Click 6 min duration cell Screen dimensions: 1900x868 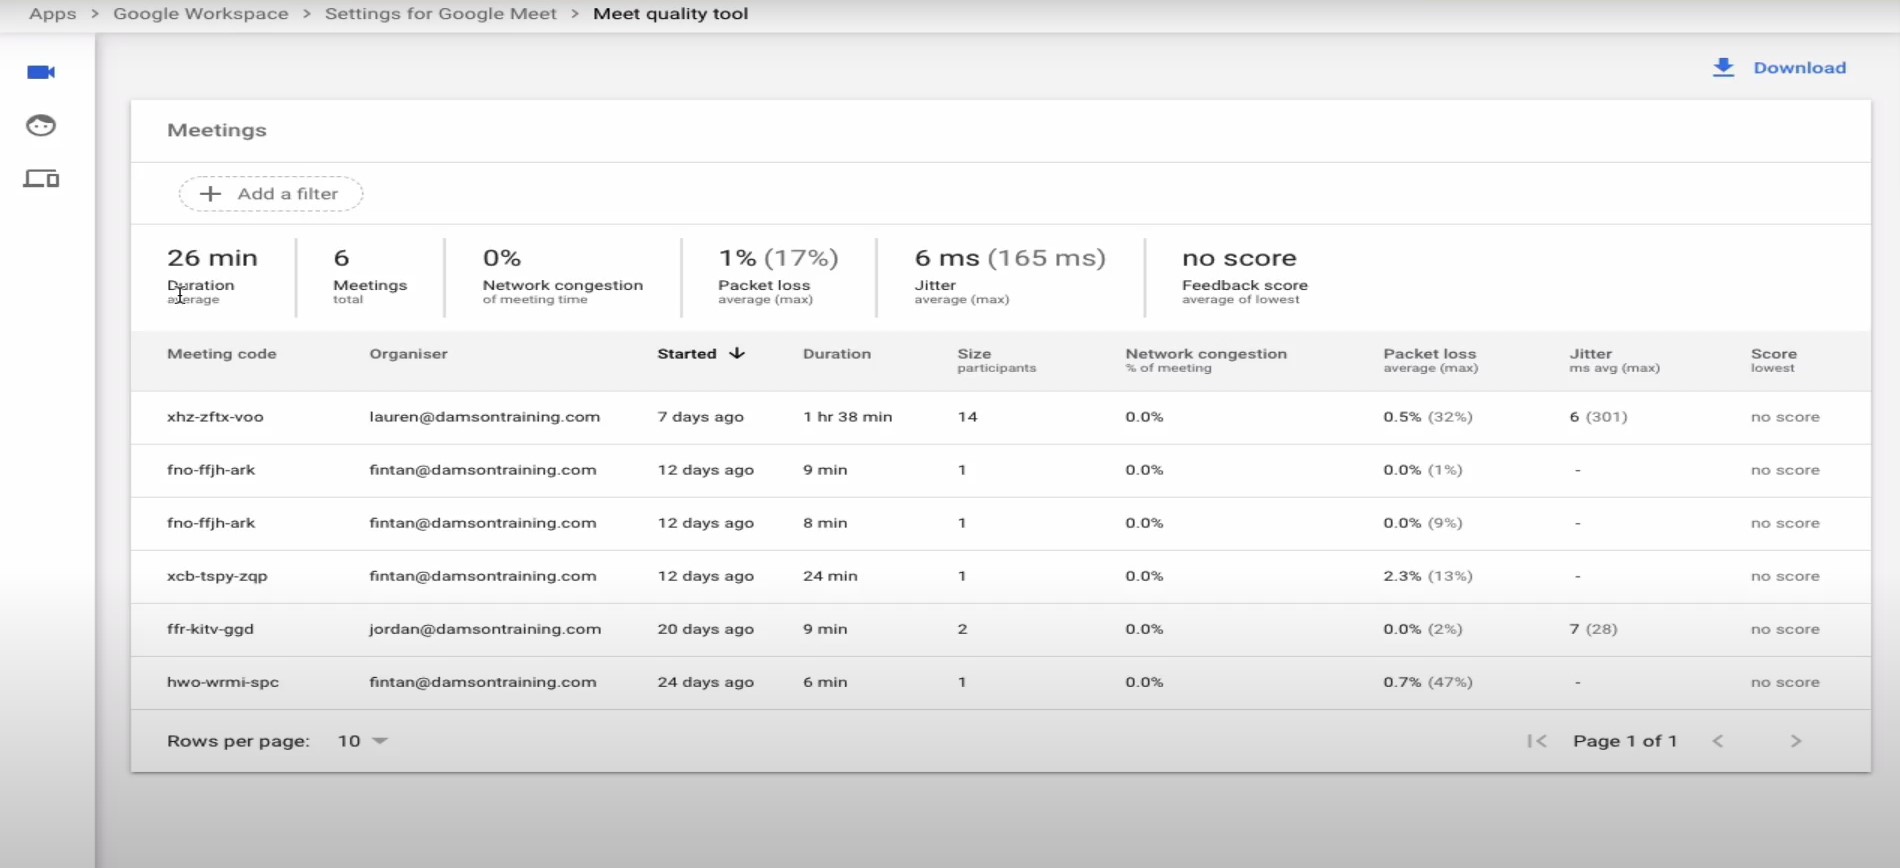point(825,682)
